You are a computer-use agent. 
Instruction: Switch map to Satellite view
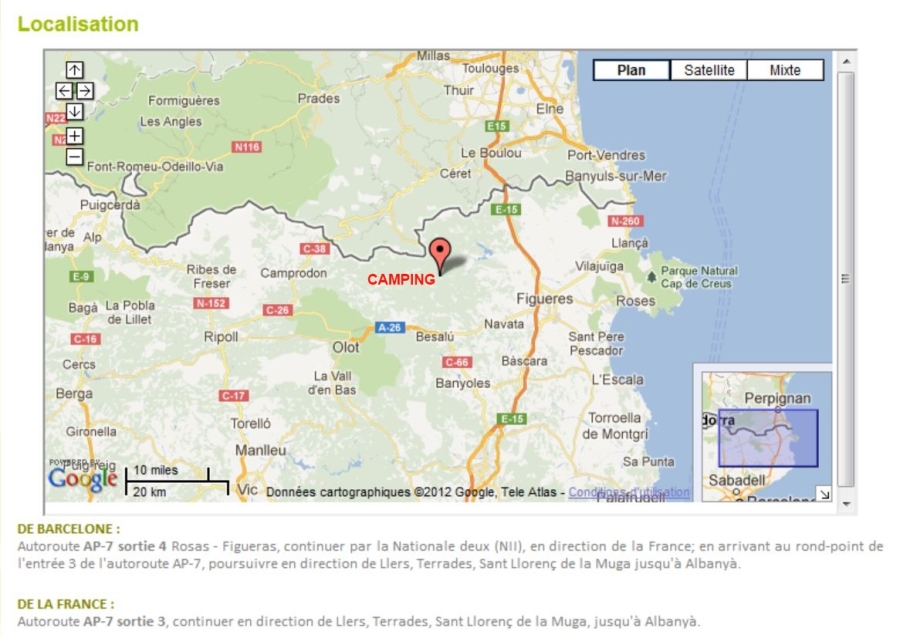709,70
